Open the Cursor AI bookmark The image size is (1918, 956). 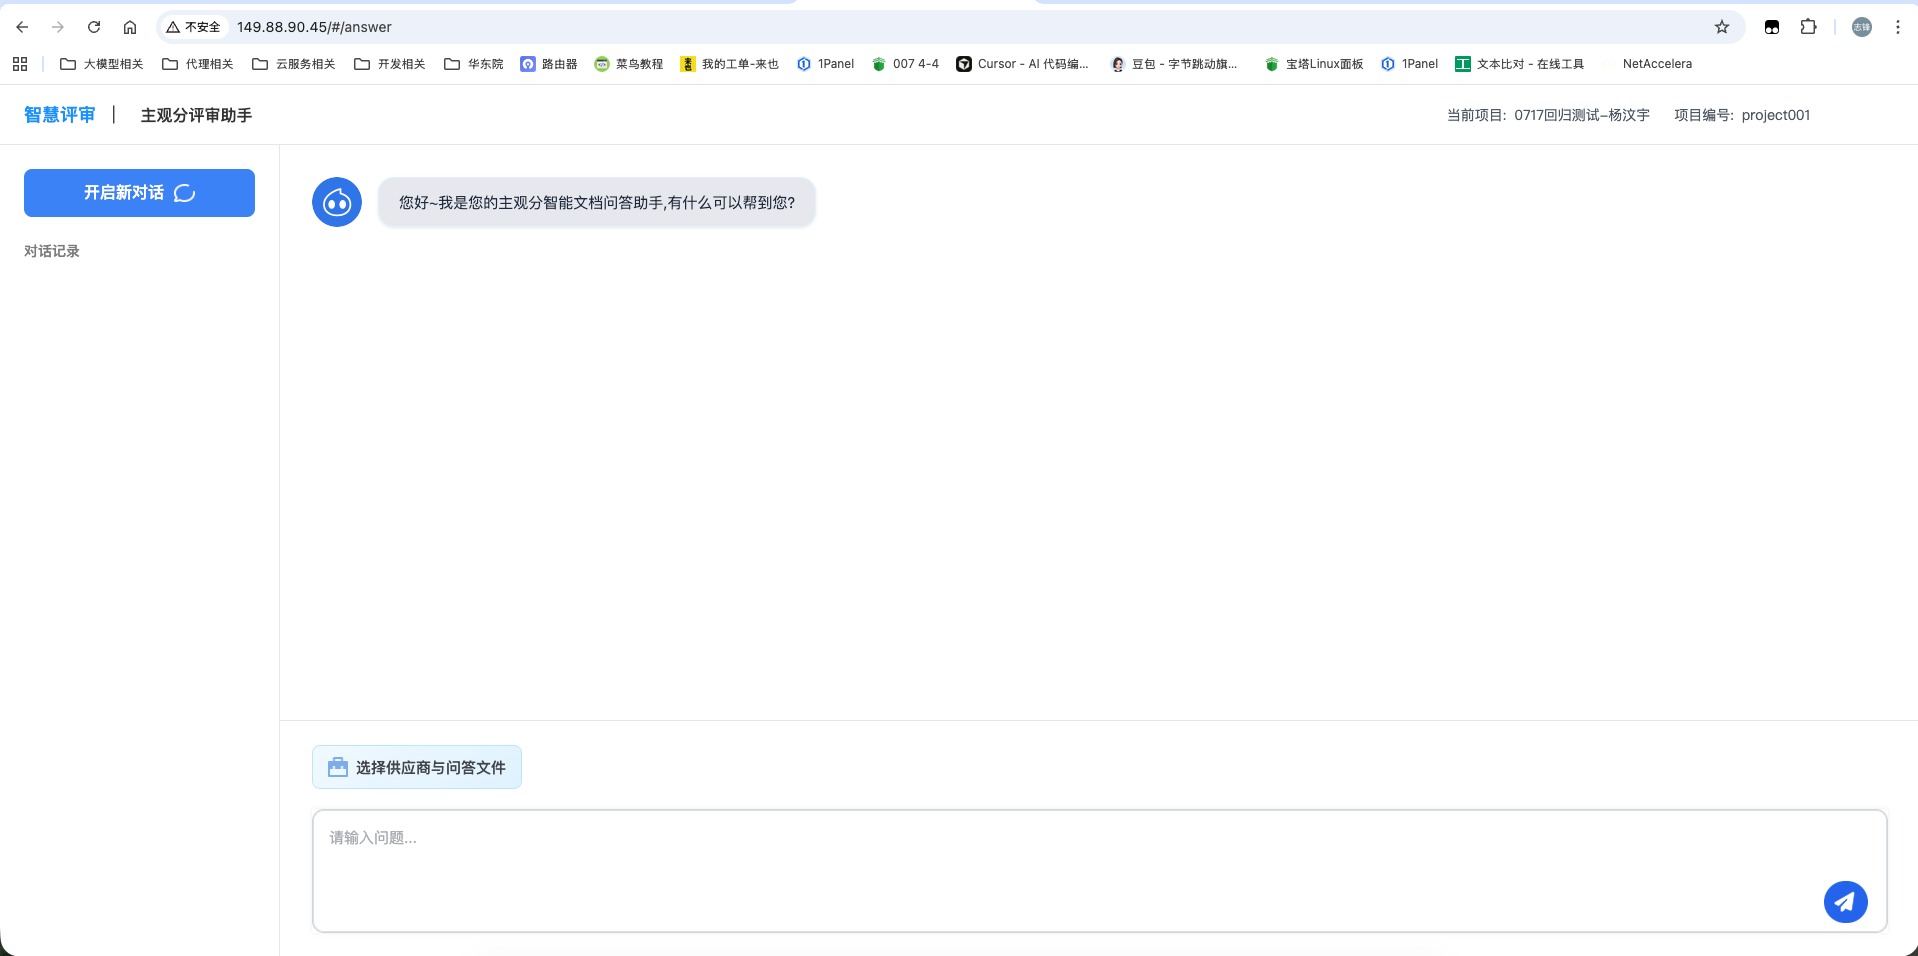pos(1022,64)
